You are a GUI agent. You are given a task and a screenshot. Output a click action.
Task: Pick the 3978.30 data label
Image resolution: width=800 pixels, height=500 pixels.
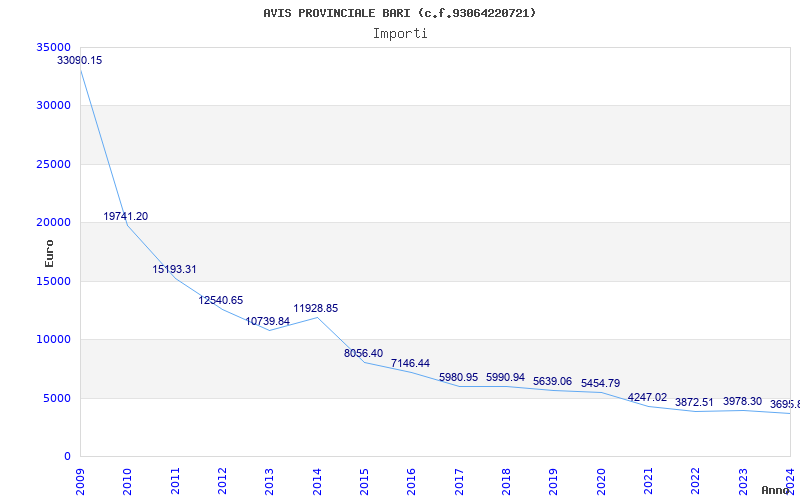[742, 402]
